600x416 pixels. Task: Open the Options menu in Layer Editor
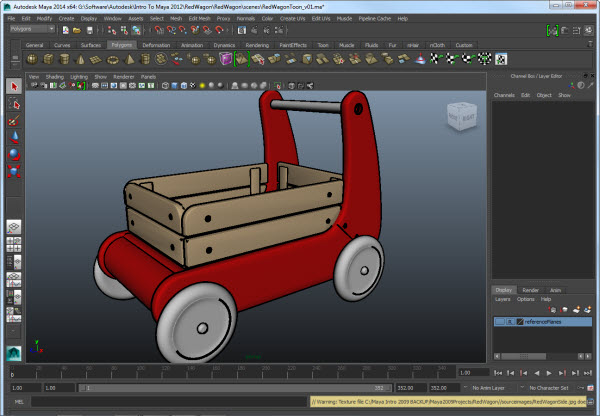tap(525, 299)
